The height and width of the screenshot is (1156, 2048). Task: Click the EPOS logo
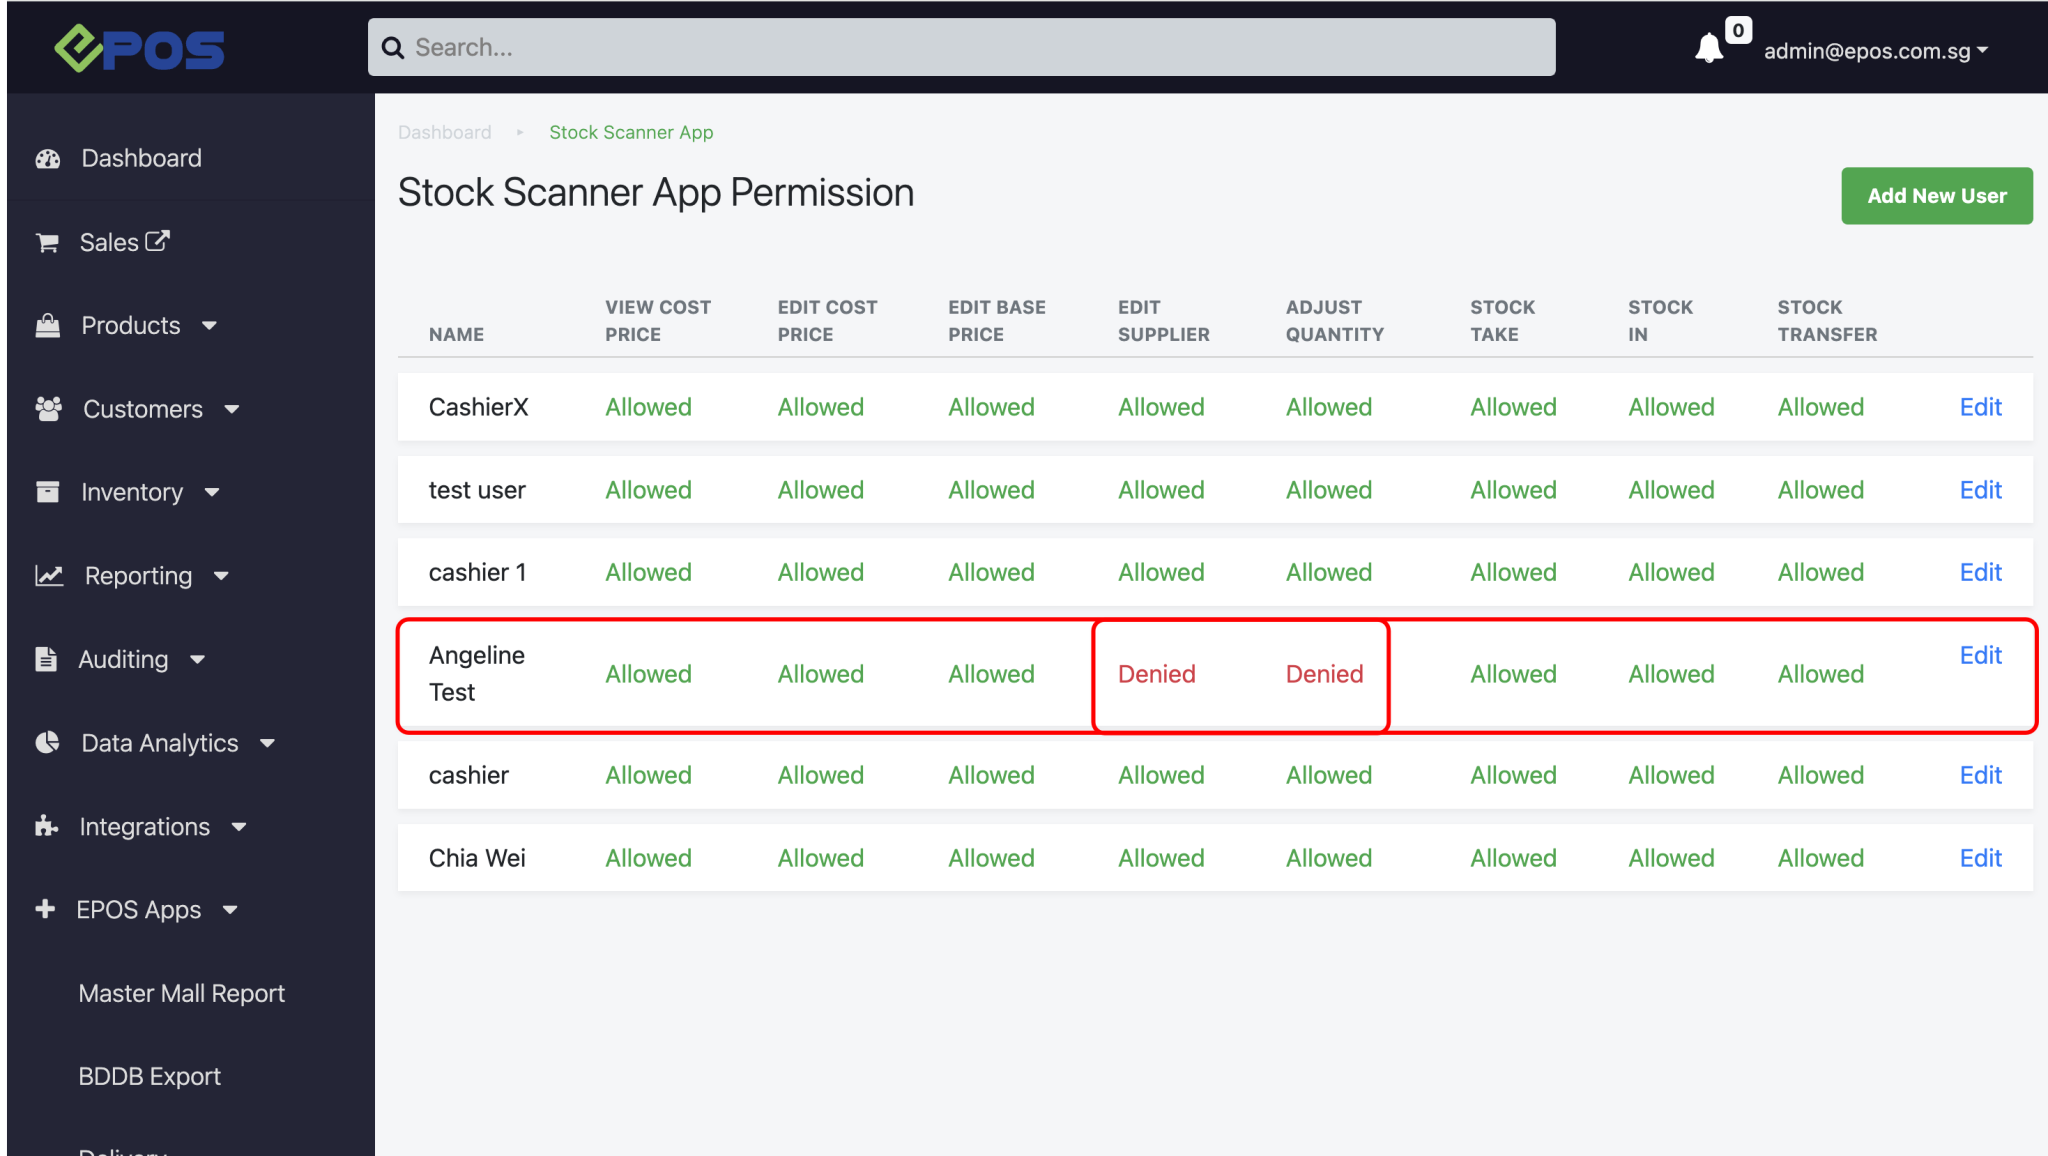139,48
